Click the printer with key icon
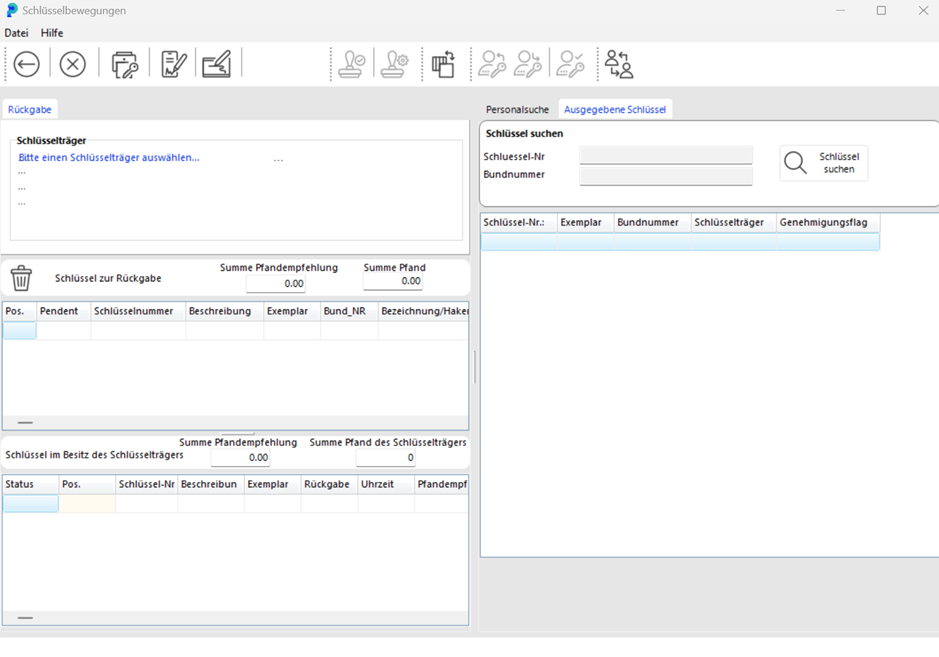This screenshot has height=657, width=939. coord(125,65)
